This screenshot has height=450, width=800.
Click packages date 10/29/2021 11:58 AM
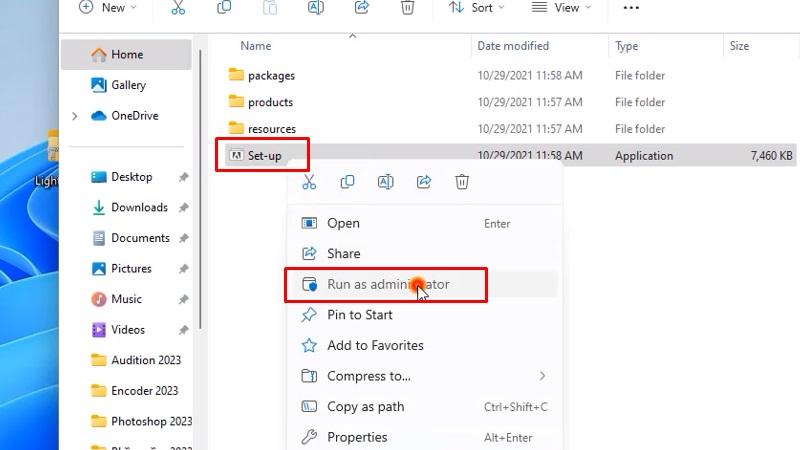530,76
